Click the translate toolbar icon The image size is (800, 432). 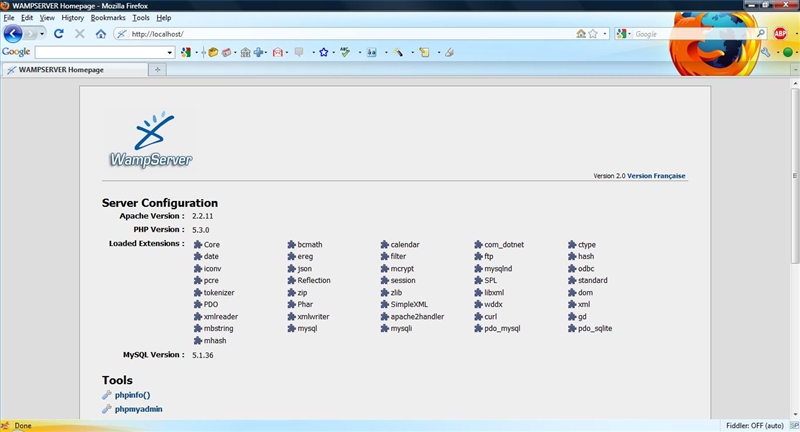coord(371,52)
